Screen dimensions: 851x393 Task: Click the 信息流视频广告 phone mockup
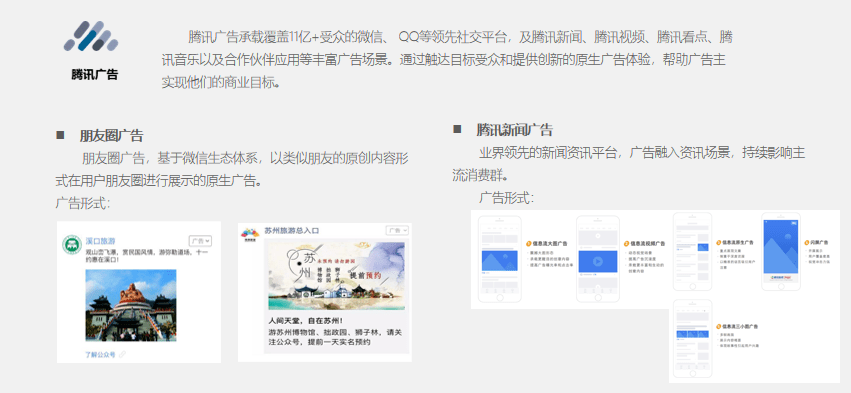598,259
